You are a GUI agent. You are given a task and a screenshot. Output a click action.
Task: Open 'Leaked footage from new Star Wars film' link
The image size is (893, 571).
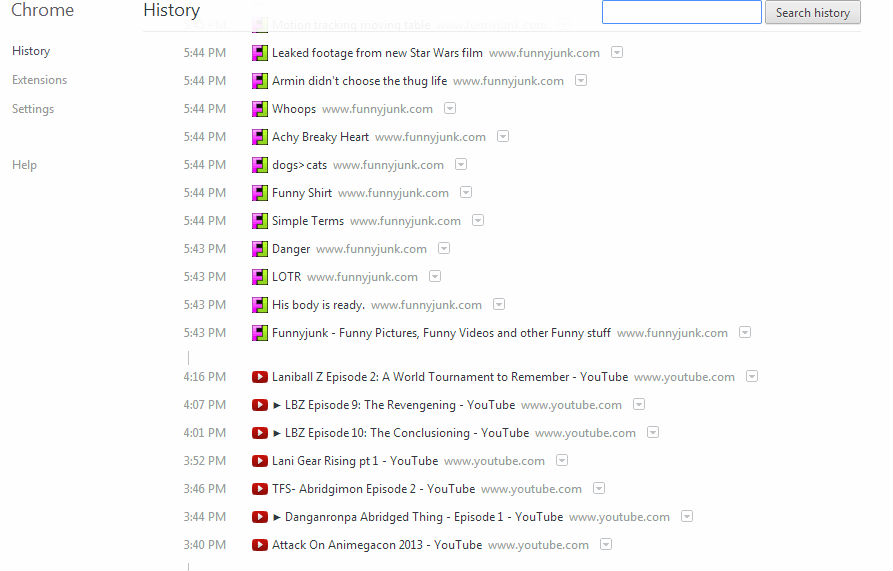pyautogui.click(x=377, y=53)
